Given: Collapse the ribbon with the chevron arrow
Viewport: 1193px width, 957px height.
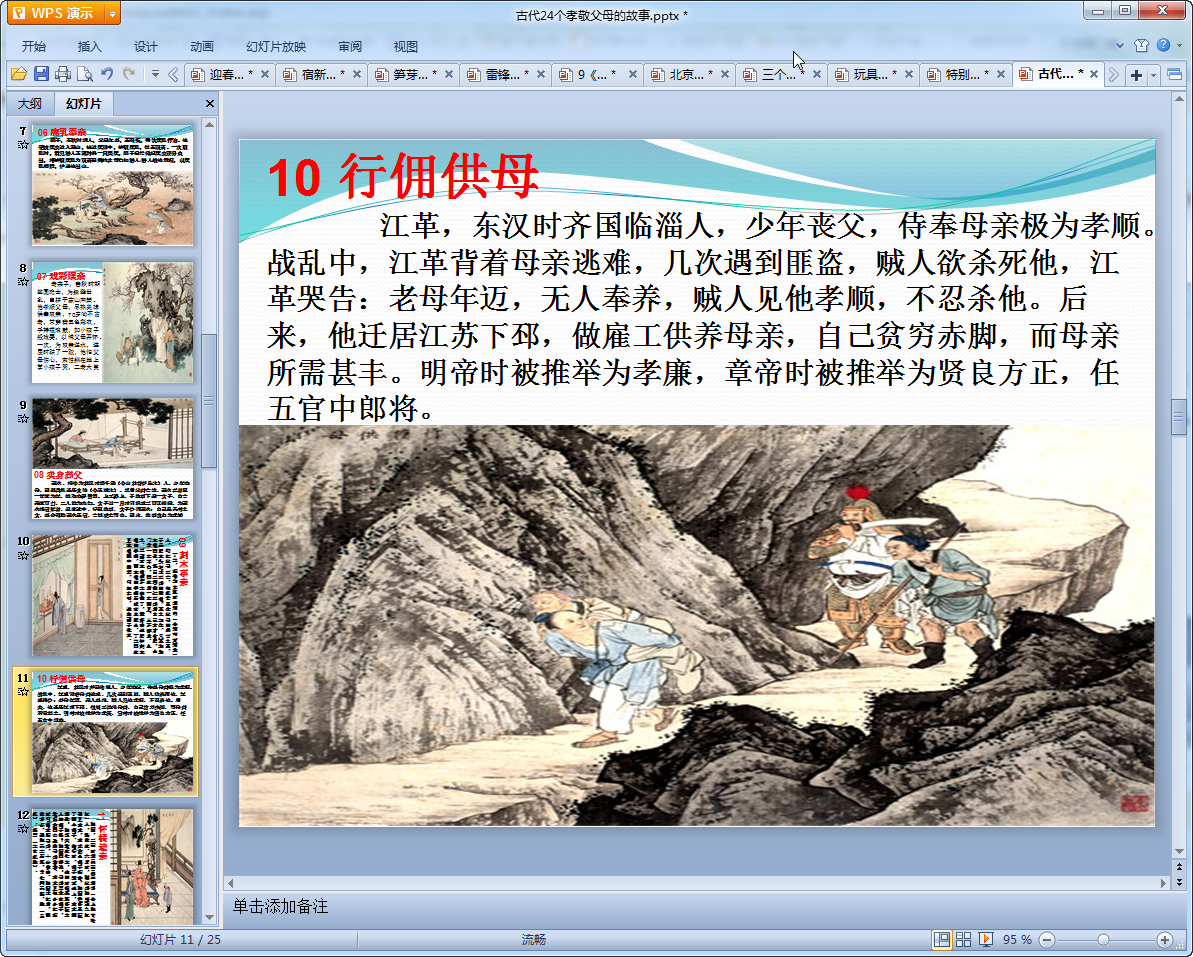Looking at the screenshot, I should pos(1120,46).
